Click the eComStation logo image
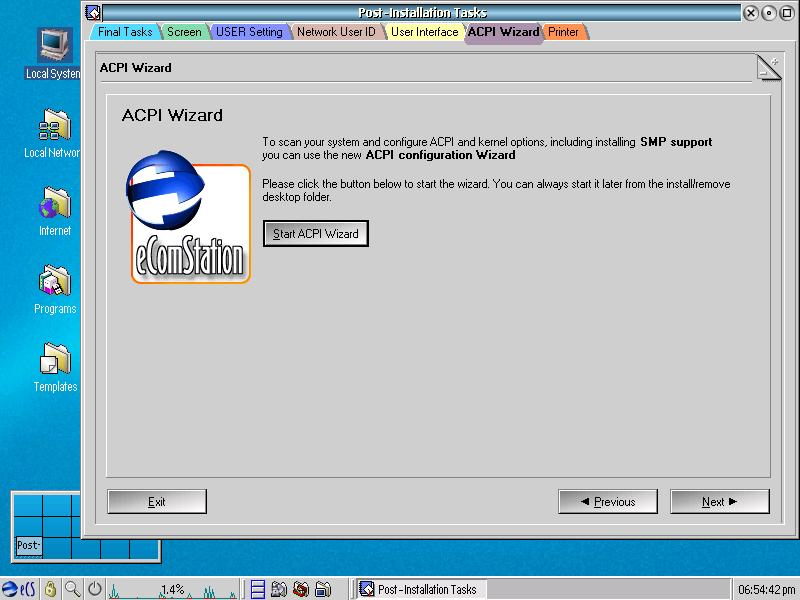The image size is (800, 600). pos(188,217)
